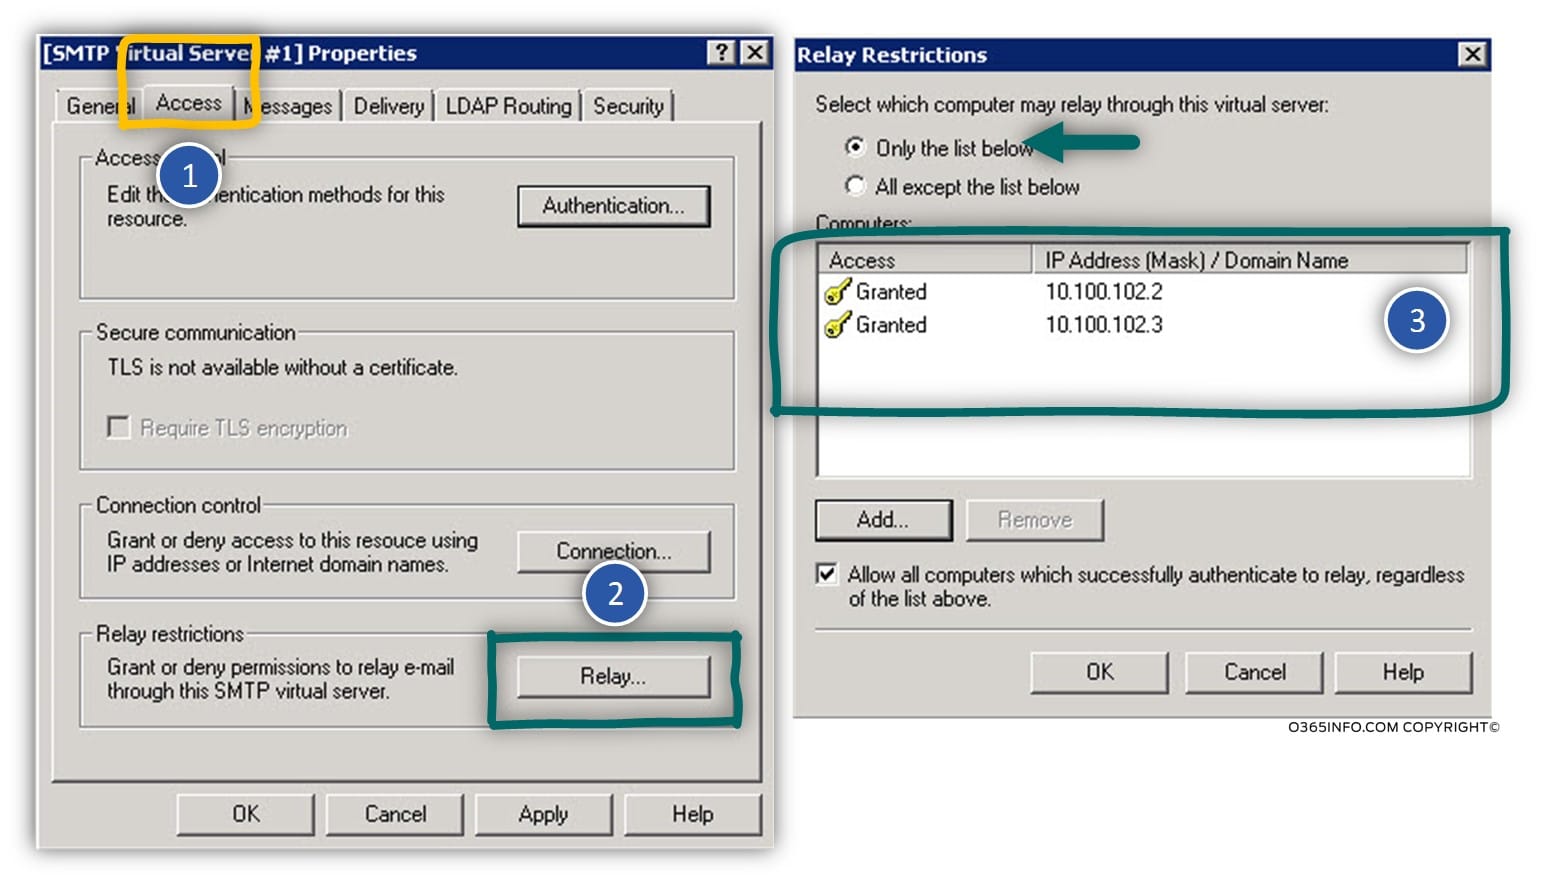The image size is (1544, 885).
Task: Open the Authentication settings button
Action: coord(613,206)
